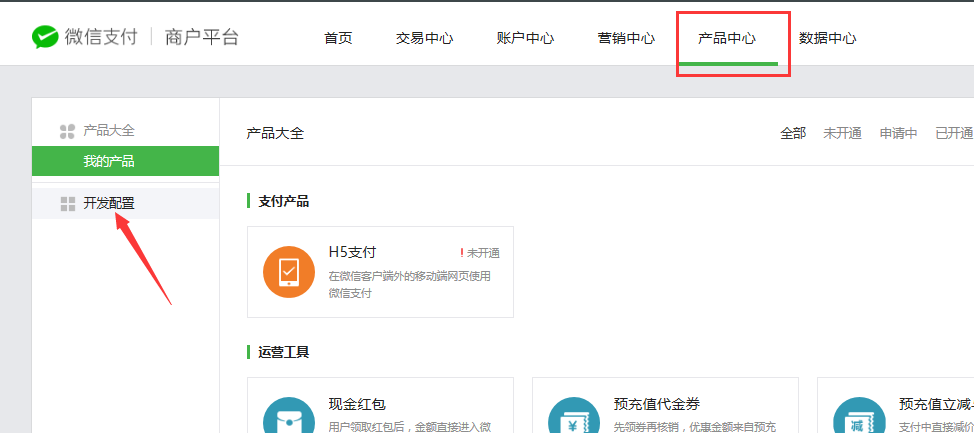Open the 首页 navigation tab

[338, 39]
